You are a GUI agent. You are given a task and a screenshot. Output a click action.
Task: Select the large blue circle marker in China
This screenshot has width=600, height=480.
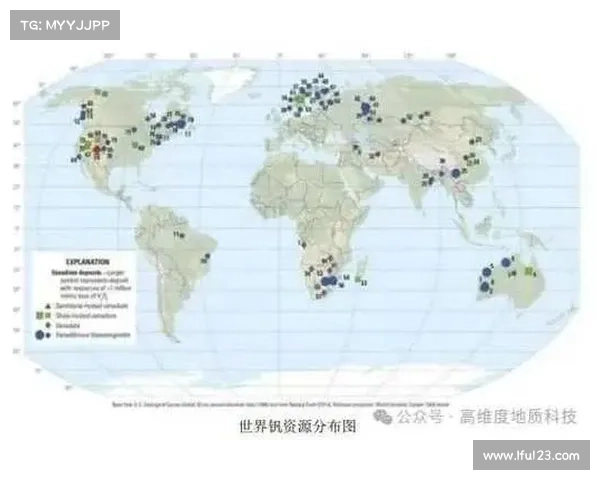click(456, 173)
